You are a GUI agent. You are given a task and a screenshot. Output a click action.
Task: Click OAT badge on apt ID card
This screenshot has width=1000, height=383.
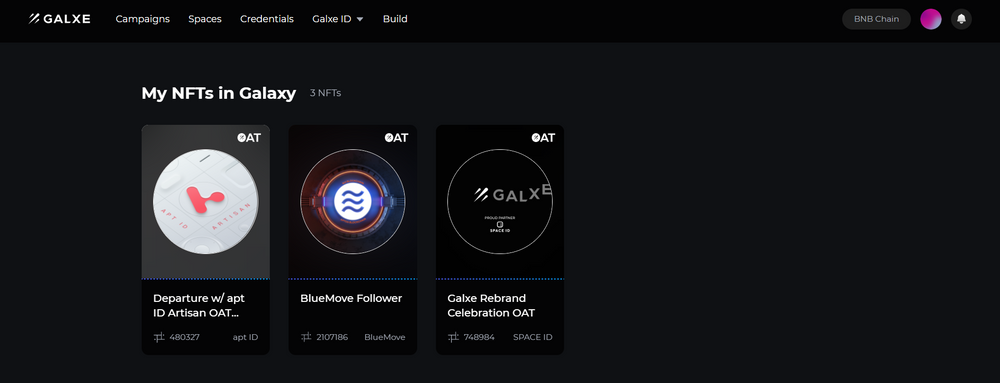[249, 138]
